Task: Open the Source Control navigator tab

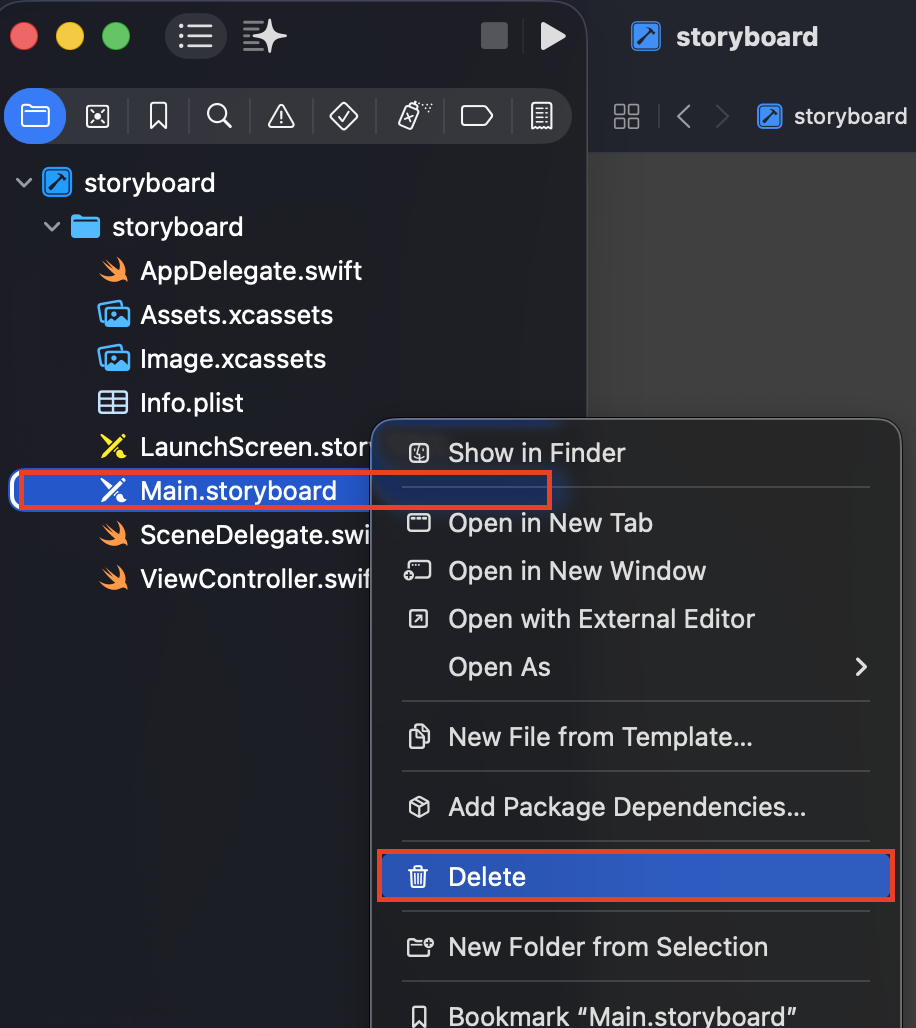Action: tap(97, 117)
